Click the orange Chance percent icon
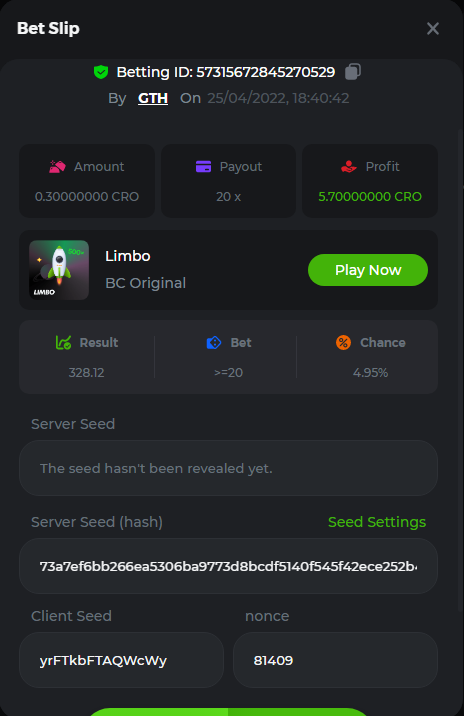This screenshot has height=716, width=464. tap(343, 342)
